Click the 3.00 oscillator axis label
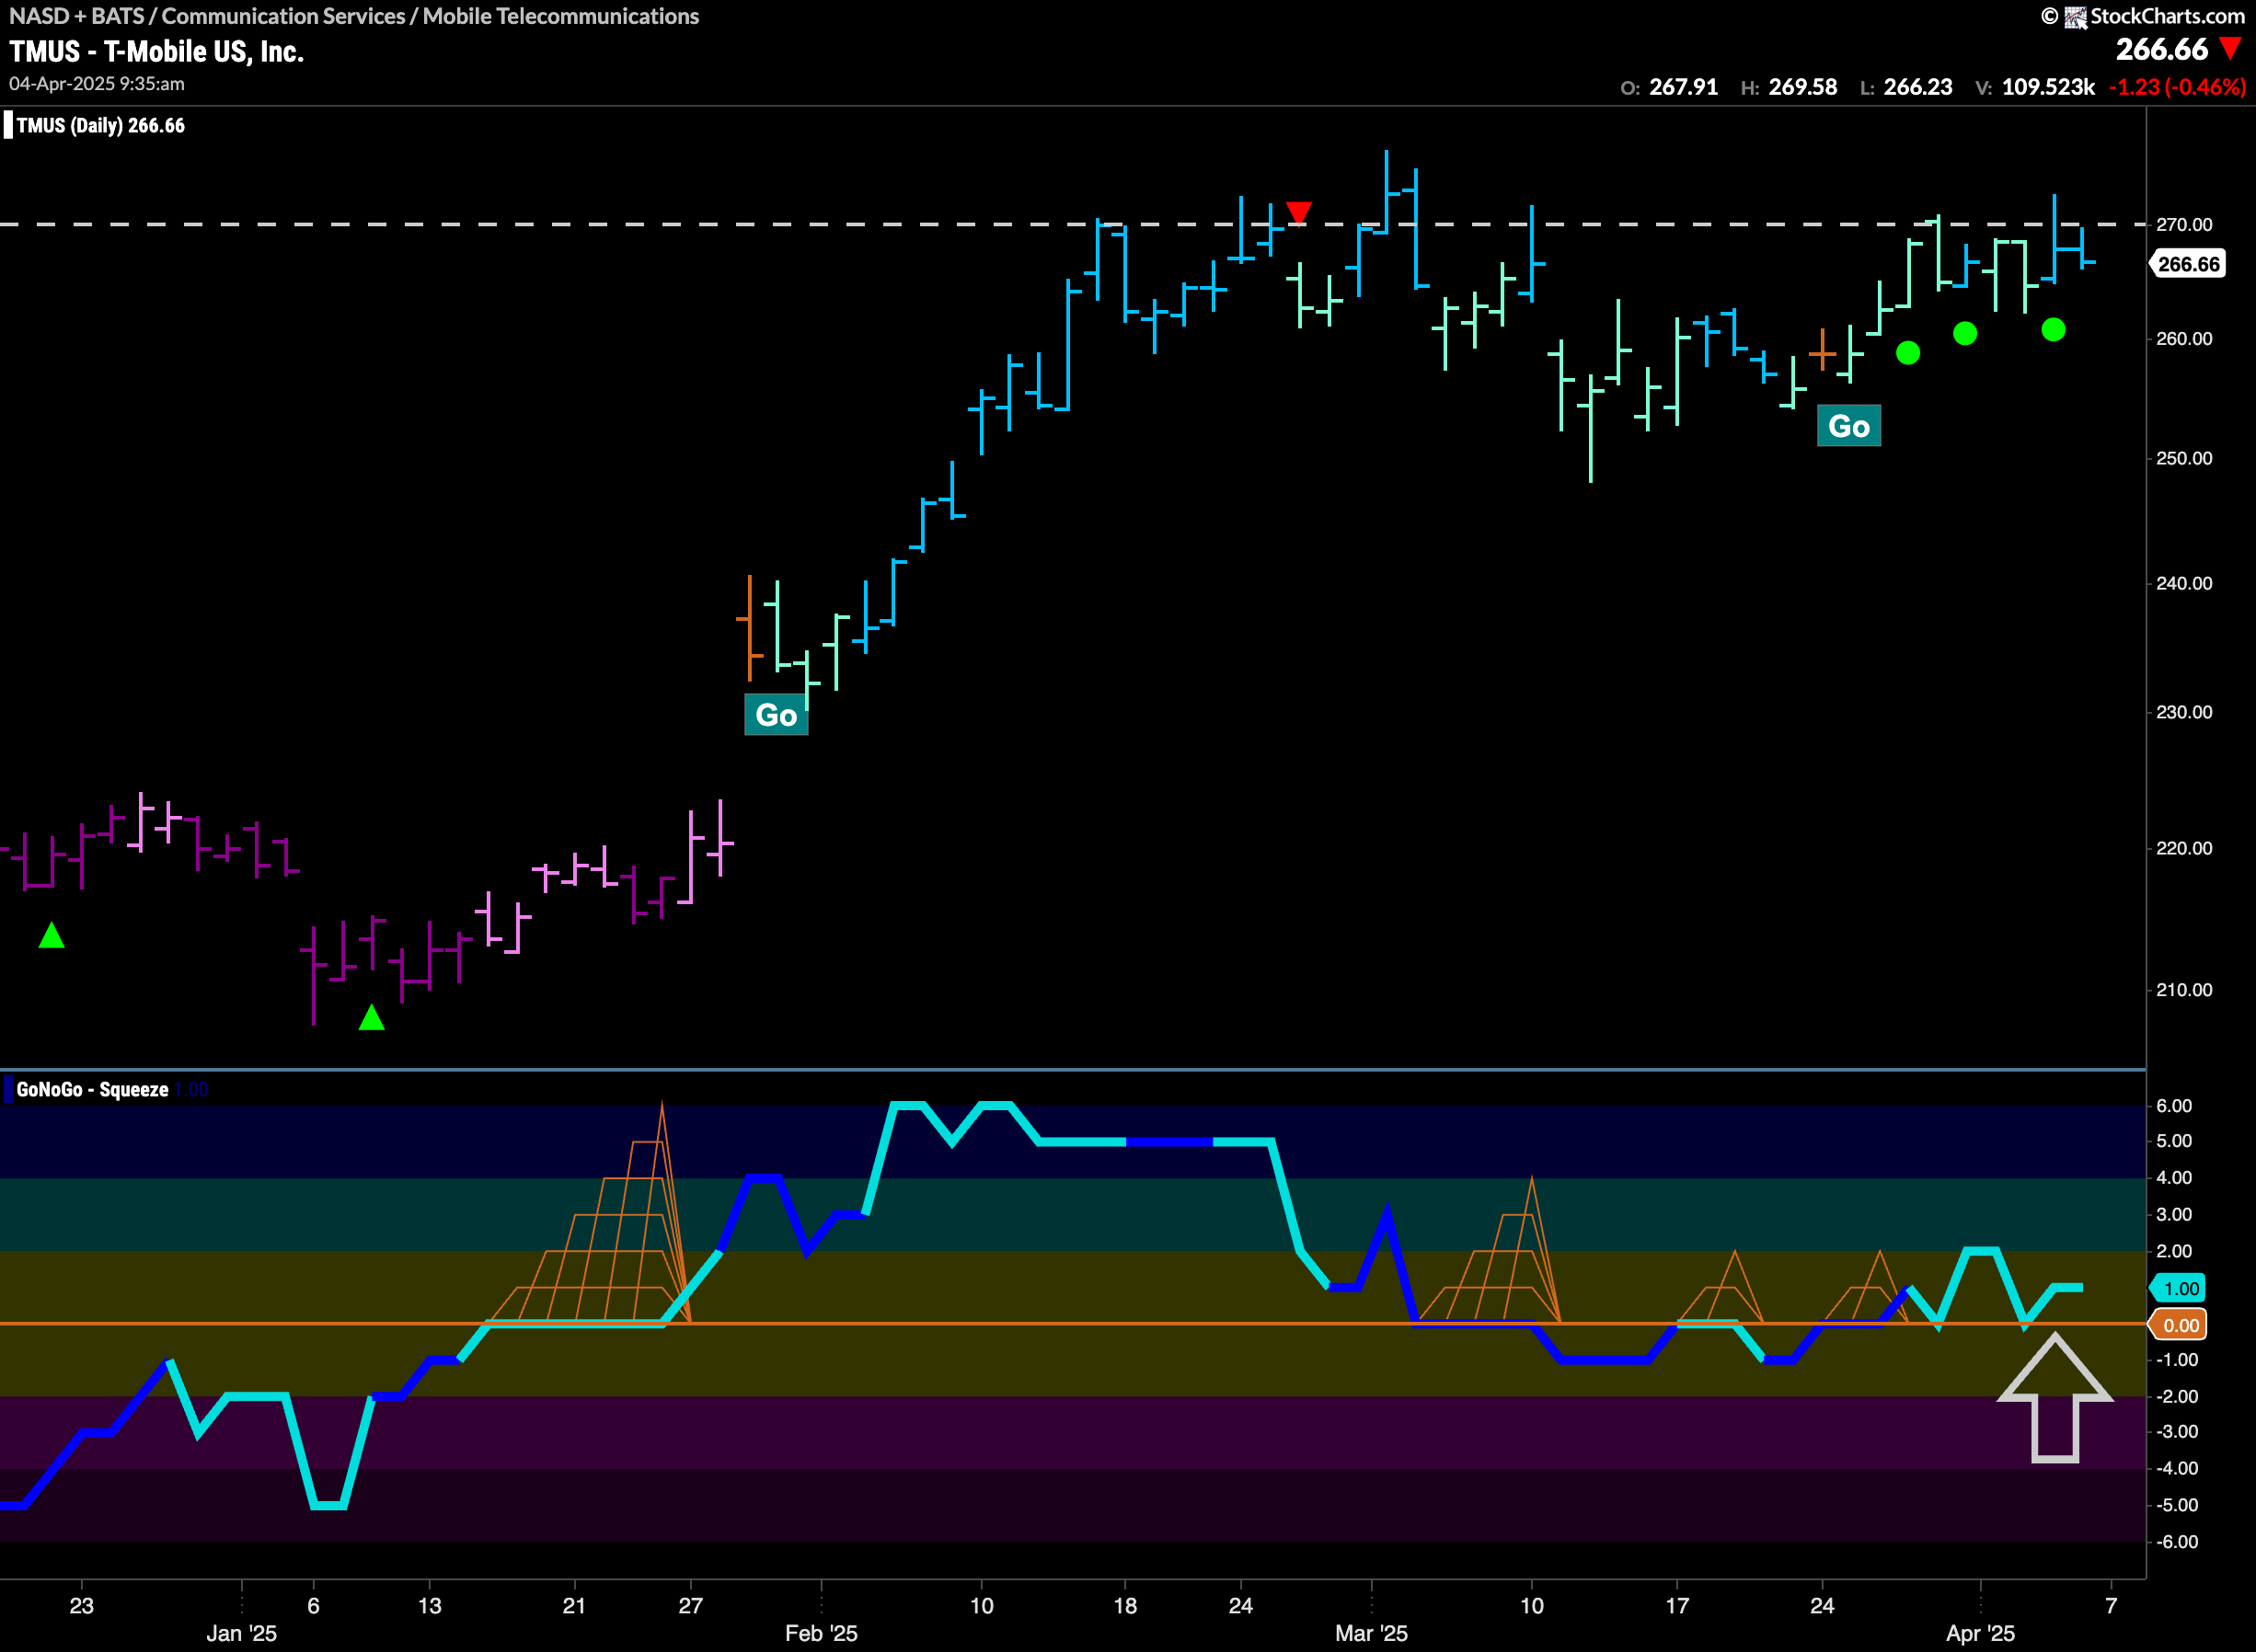The width and height of the screenshot is (2256, 1652). pyautogui.click(x=2174, y=1215)
